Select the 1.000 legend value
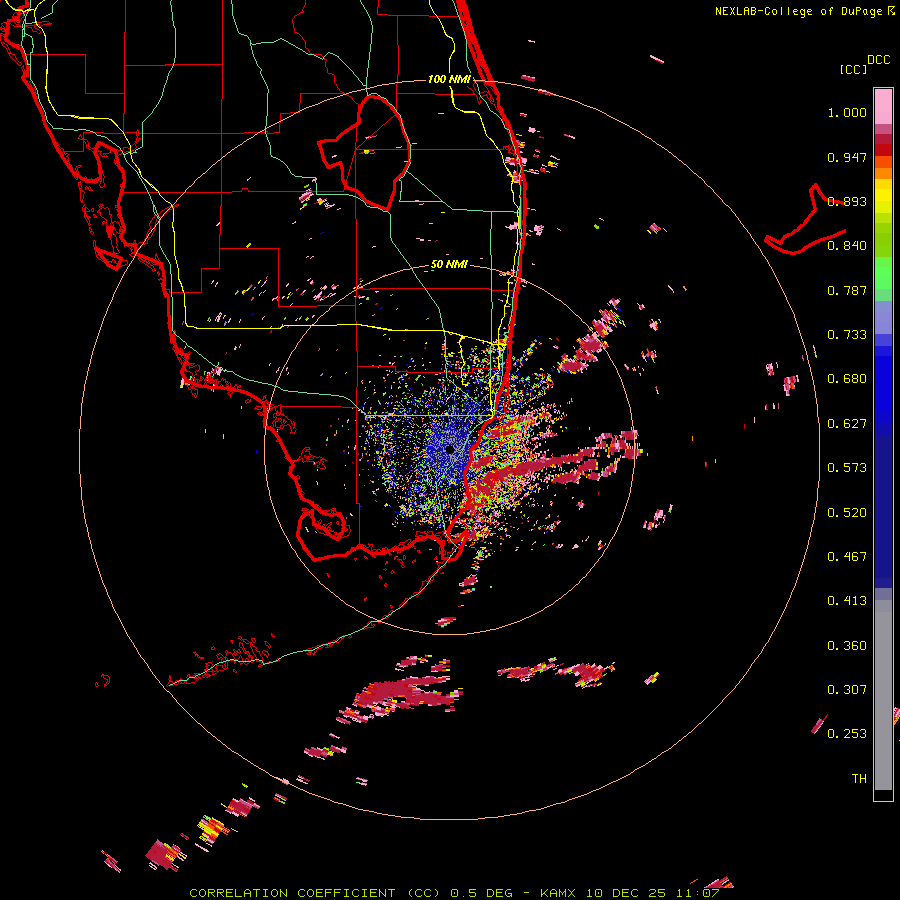The image size is (900, 900). (x=847, y=112)
